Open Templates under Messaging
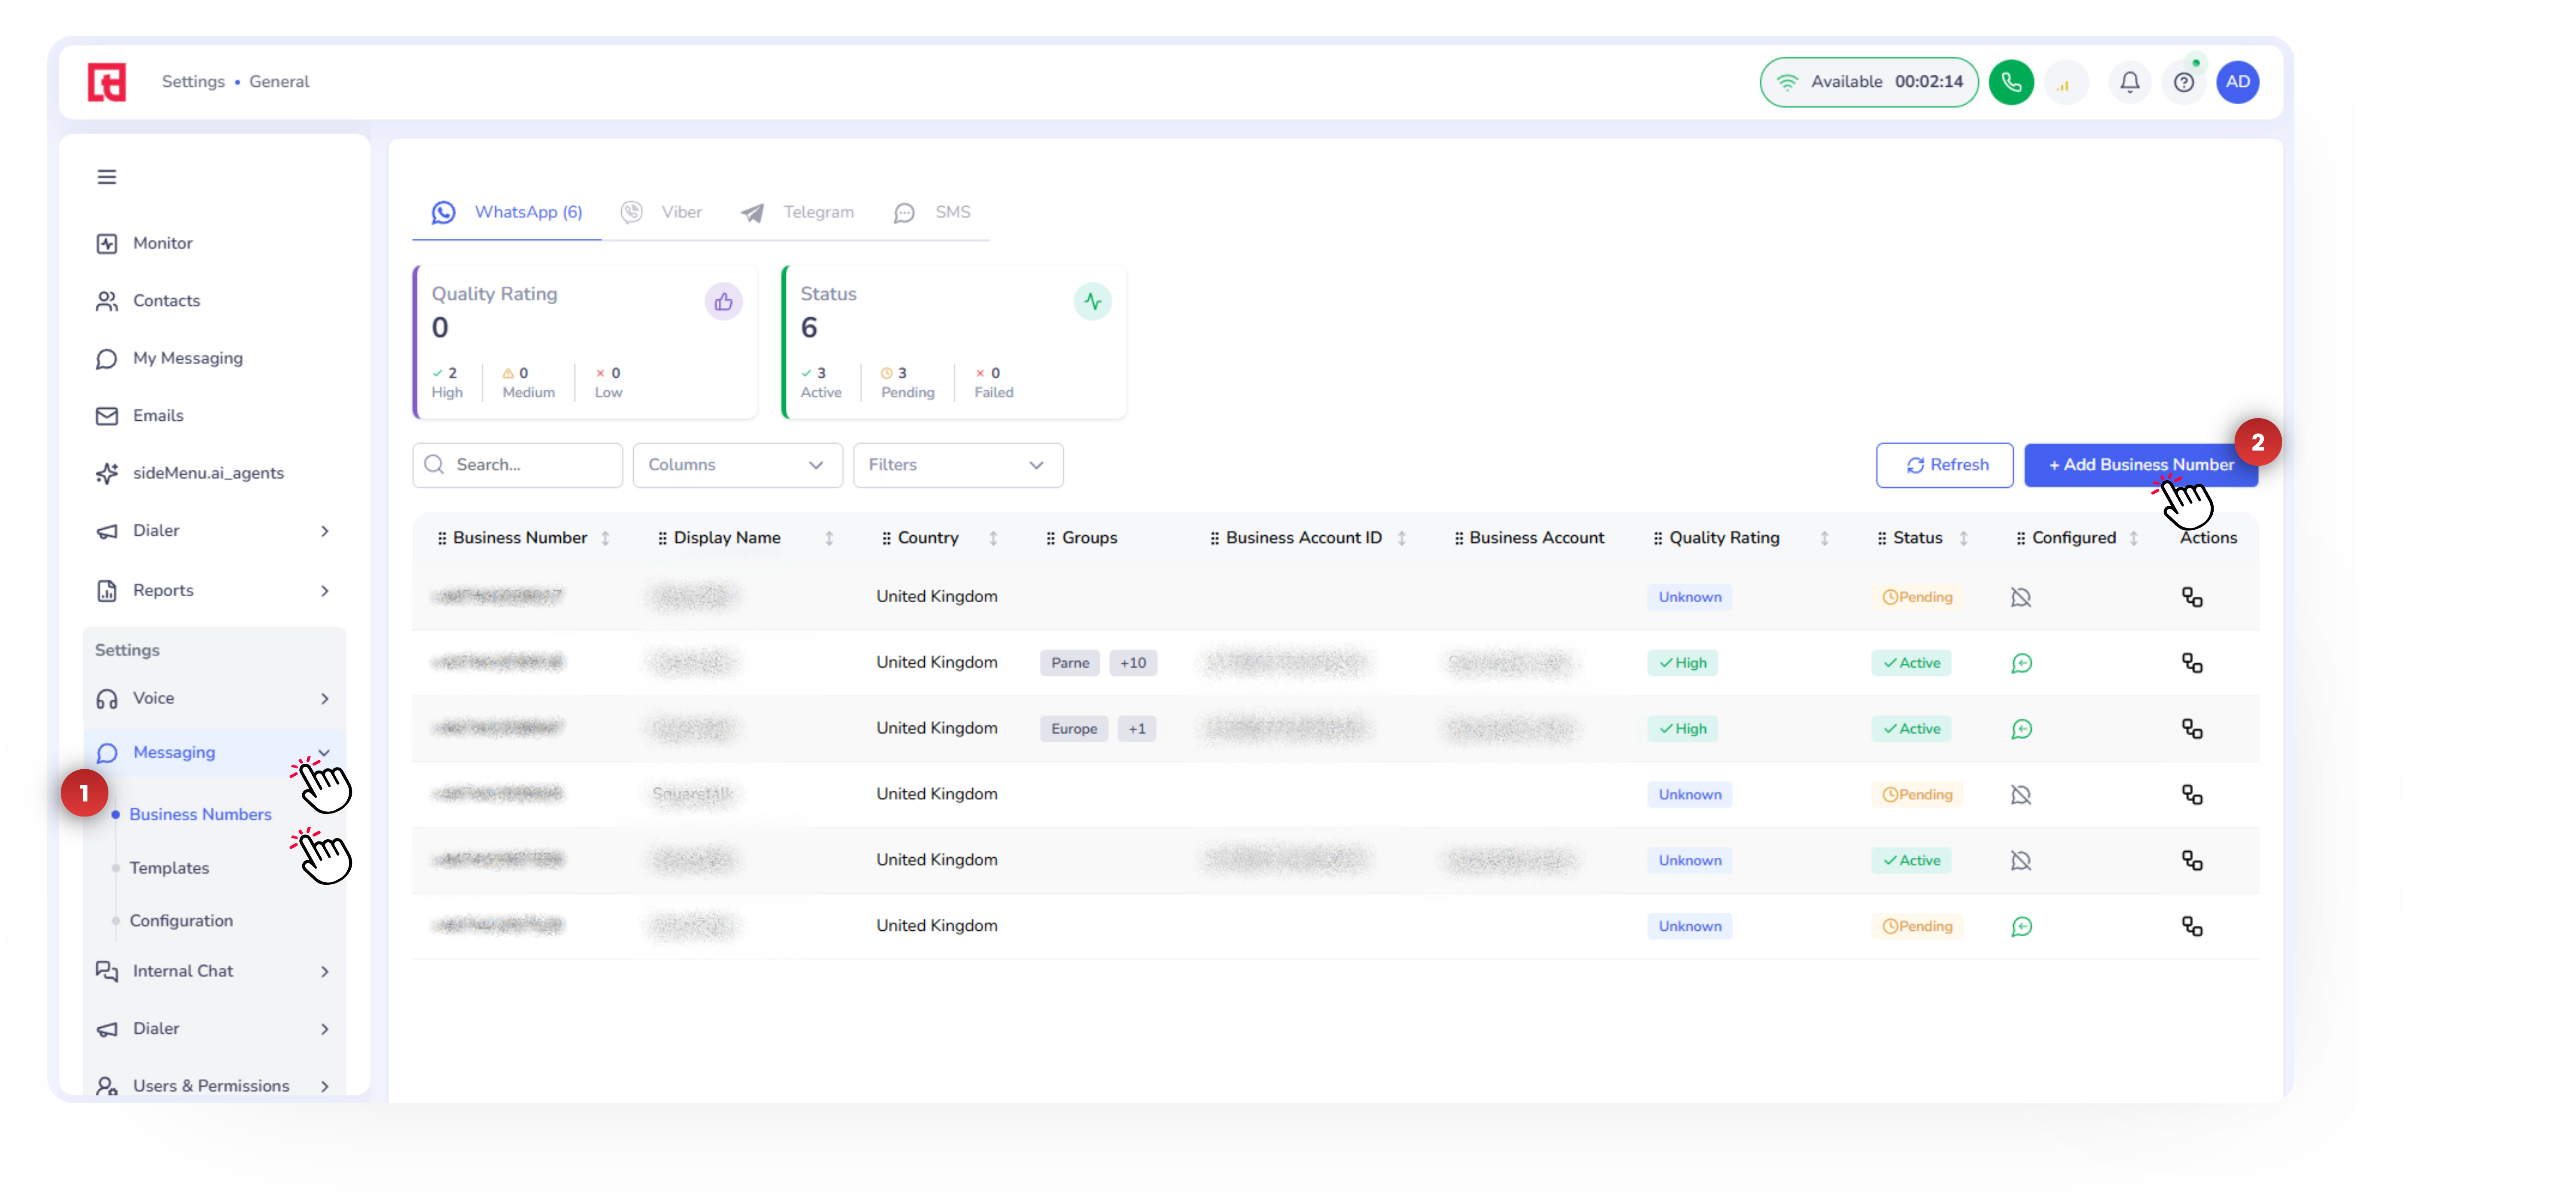The width and height of the screenshot is (2576, 1202). (x=169, y=868)
